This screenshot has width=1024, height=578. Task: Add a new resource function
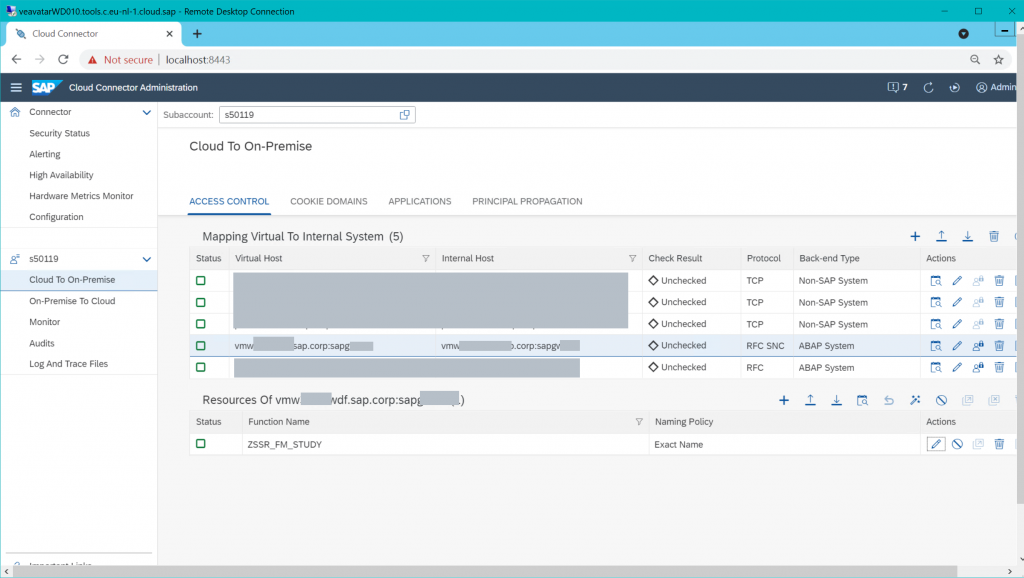pos(784,400)
